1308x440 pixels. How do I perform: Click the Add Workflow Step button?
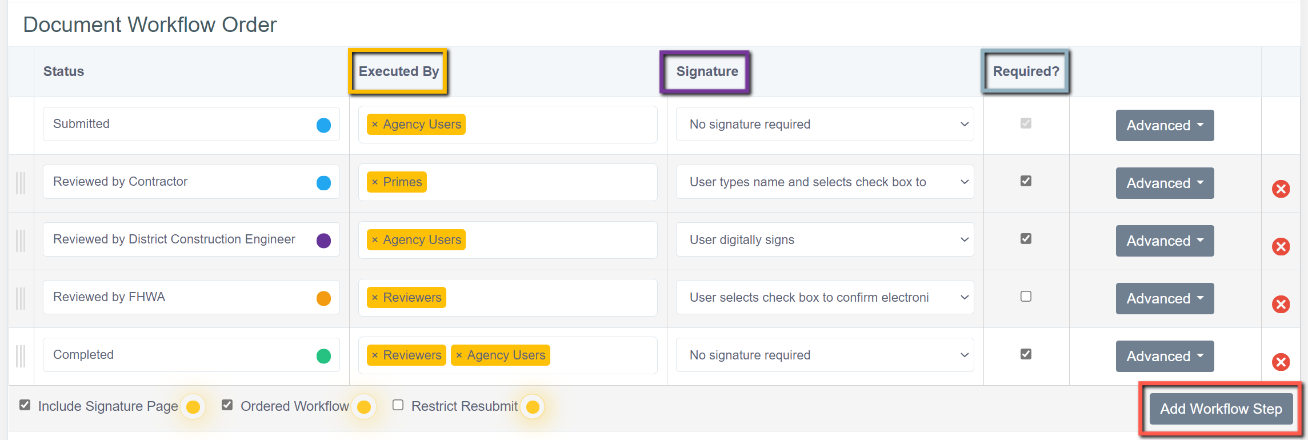pyautogui.click(x=1221, y=409)
